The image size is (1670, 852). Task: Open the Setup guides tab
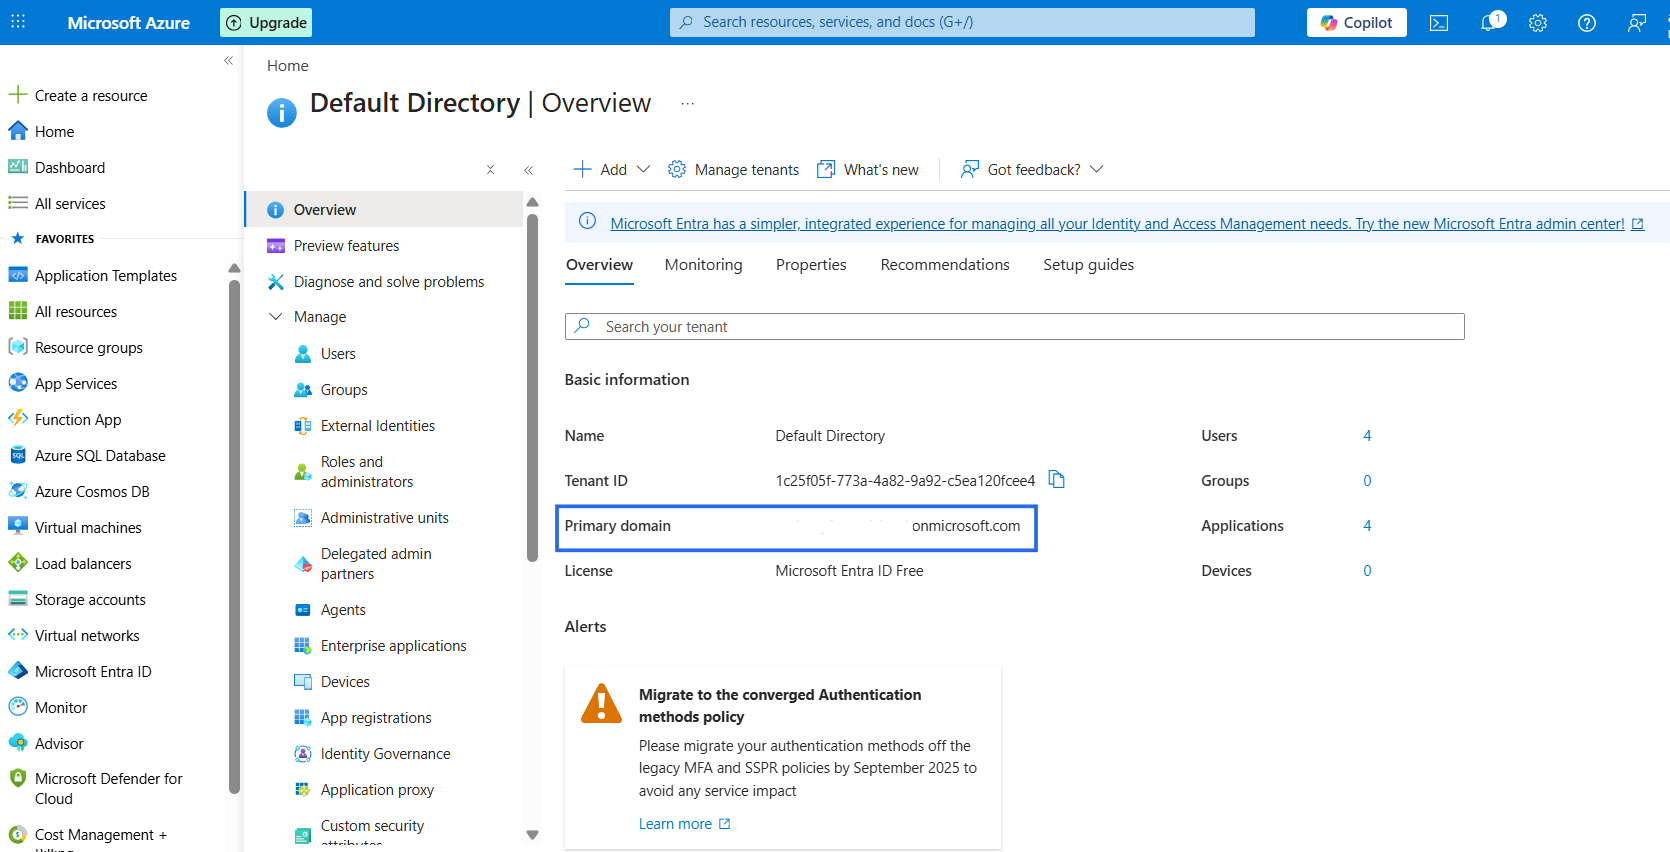1088,265
